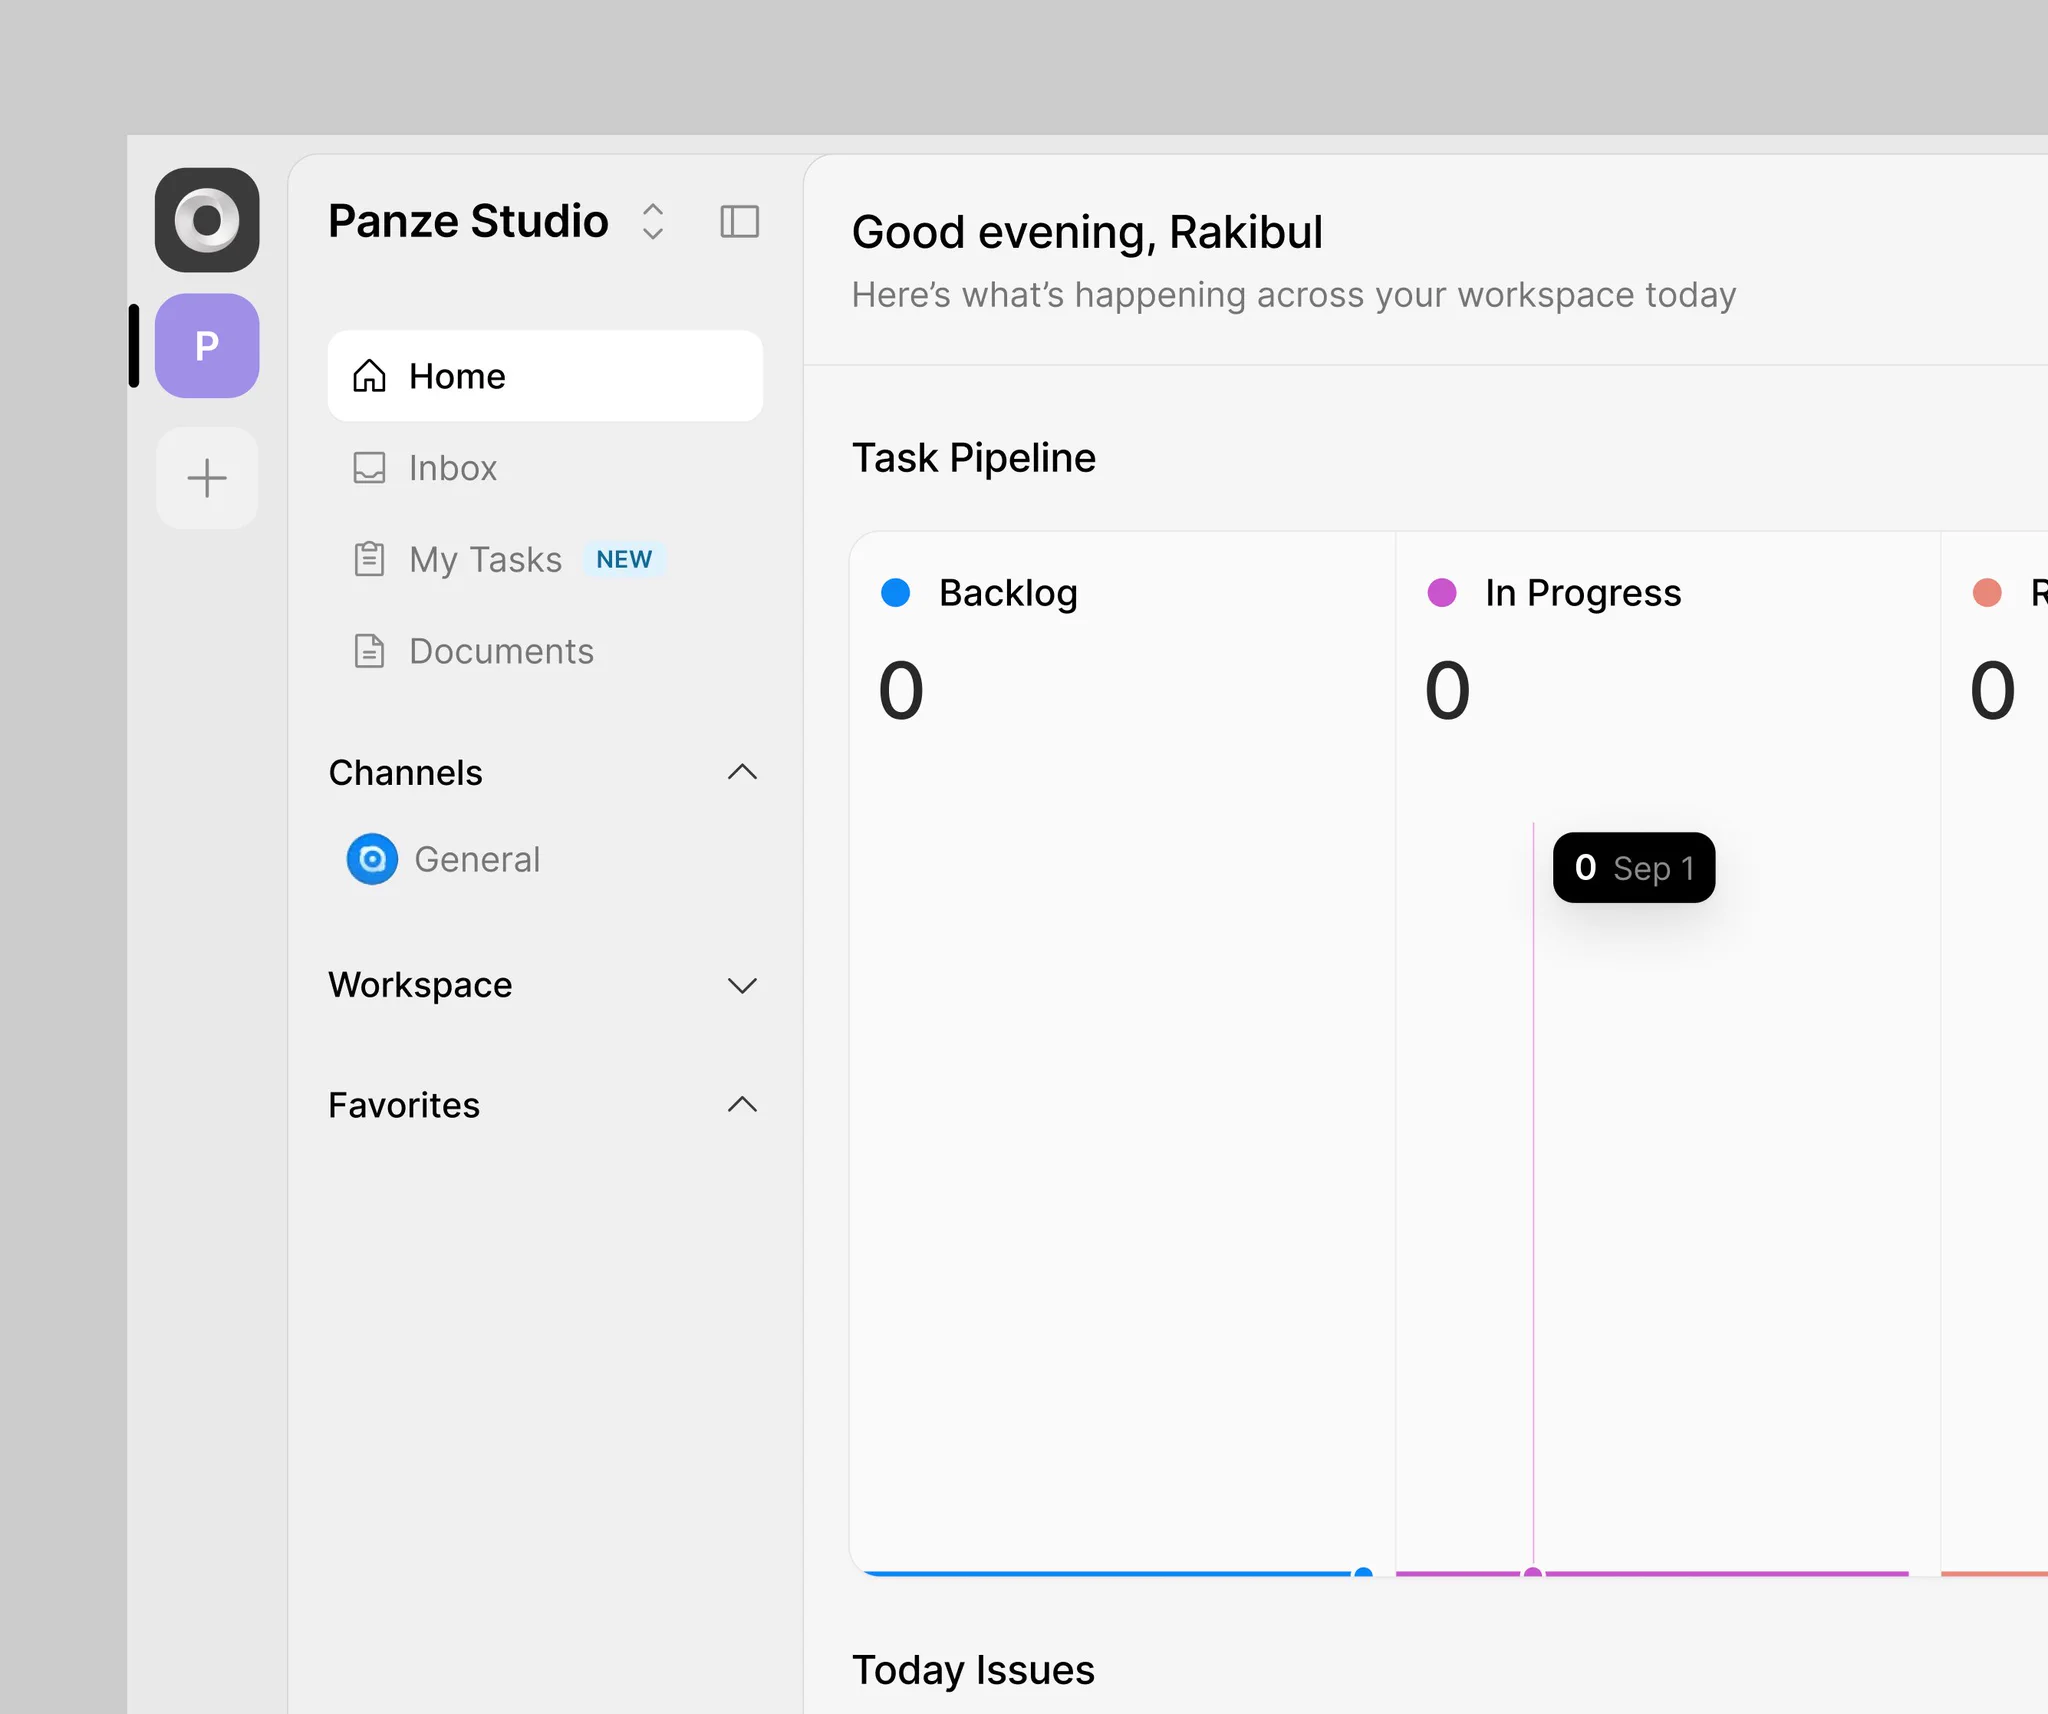This screenshot has height=1714, width=2048.
Task: Click the purple In Progress chart marker
Action: point(1533,1573)
